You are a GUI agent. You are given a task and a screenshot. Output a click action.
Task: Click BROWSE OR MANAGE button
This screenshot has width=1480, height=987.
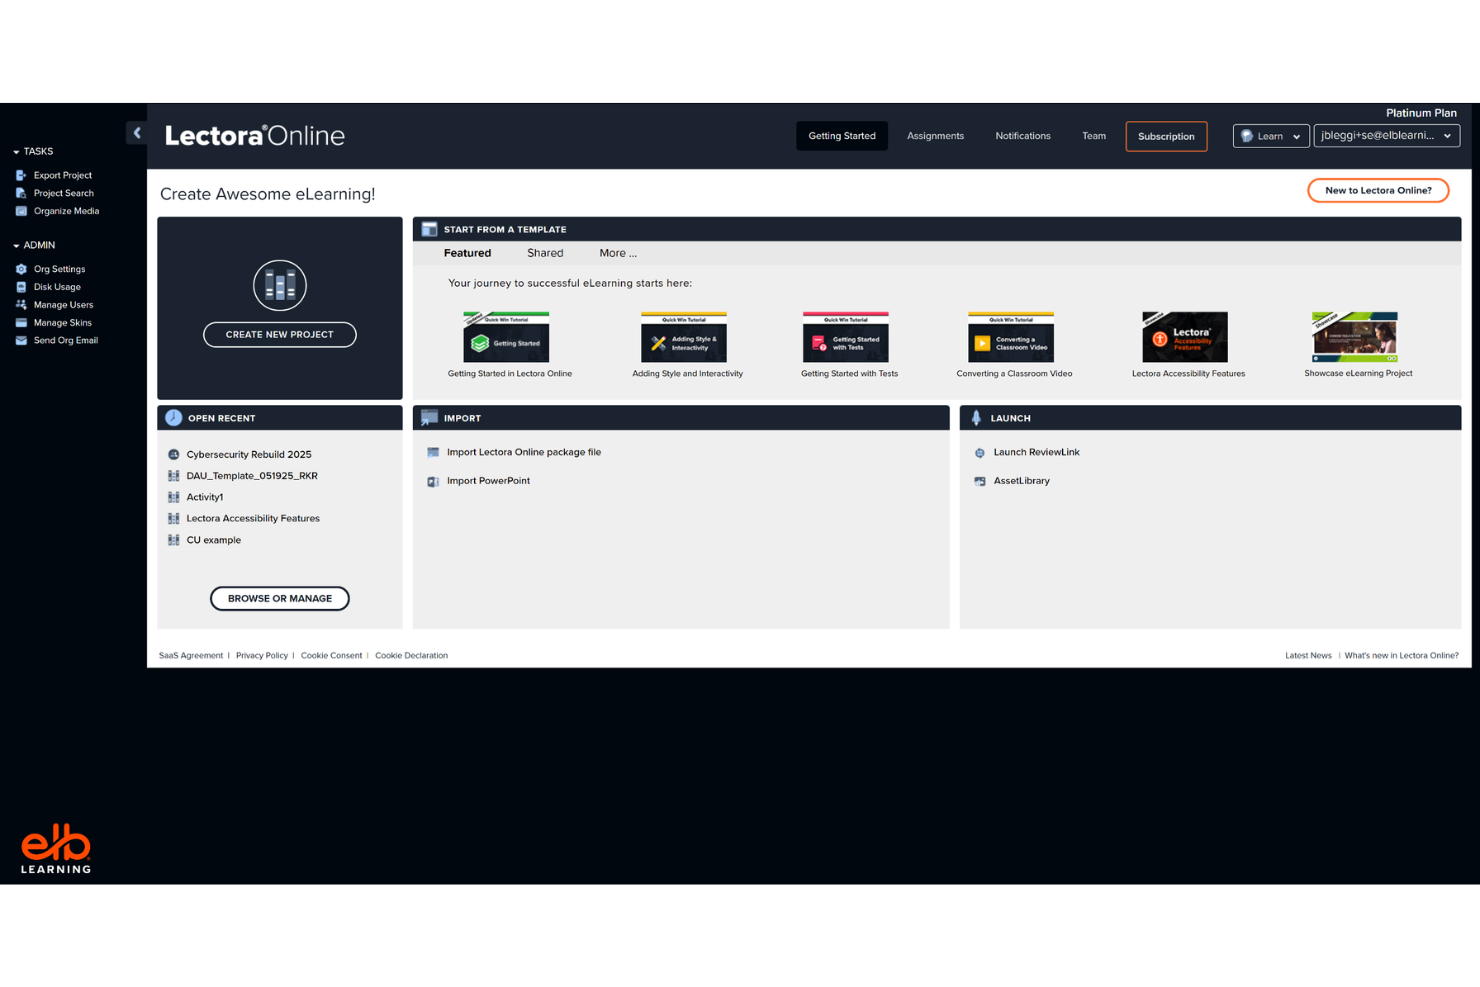pos(280,598)
